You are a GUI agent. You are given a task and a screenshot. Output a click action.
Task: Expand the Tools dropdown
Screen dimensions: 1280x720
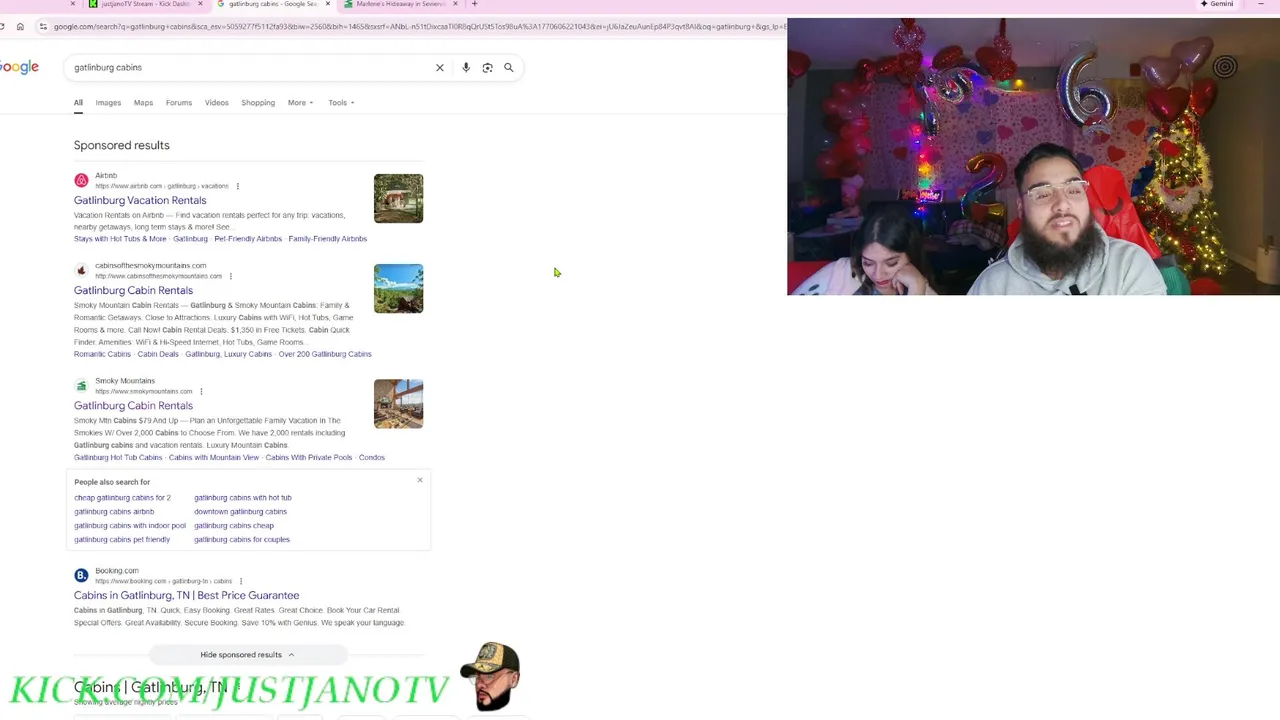341,103
